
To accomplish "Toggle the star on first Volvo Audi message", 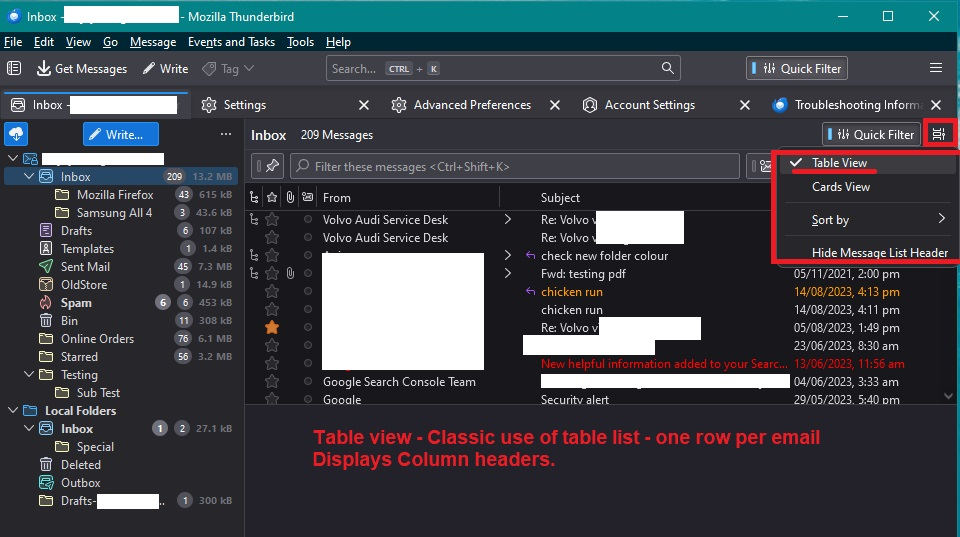I will (x=272, y=220).
